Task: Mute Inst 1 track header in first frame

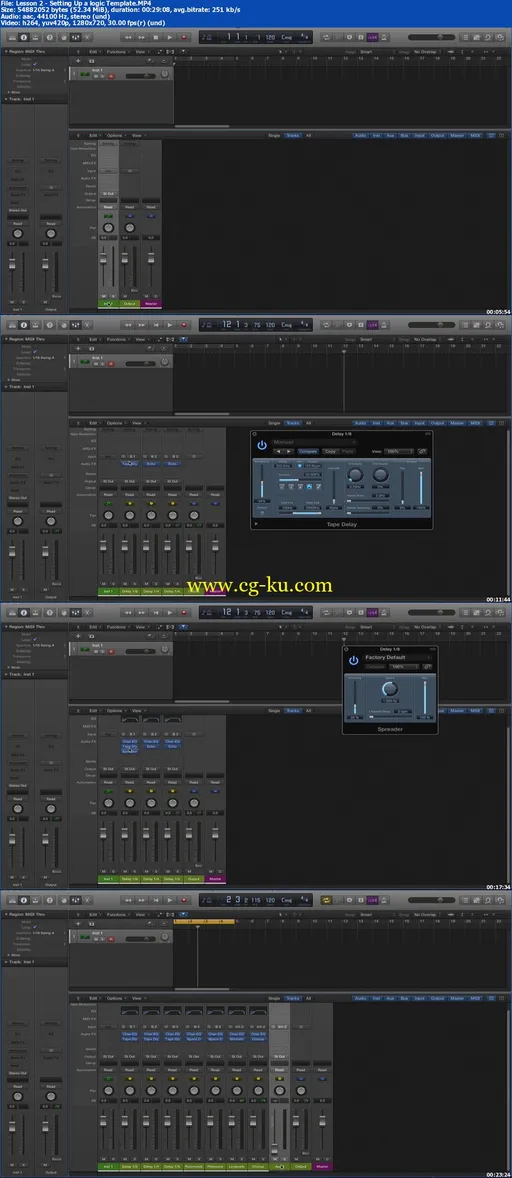Action: (95, 77)
